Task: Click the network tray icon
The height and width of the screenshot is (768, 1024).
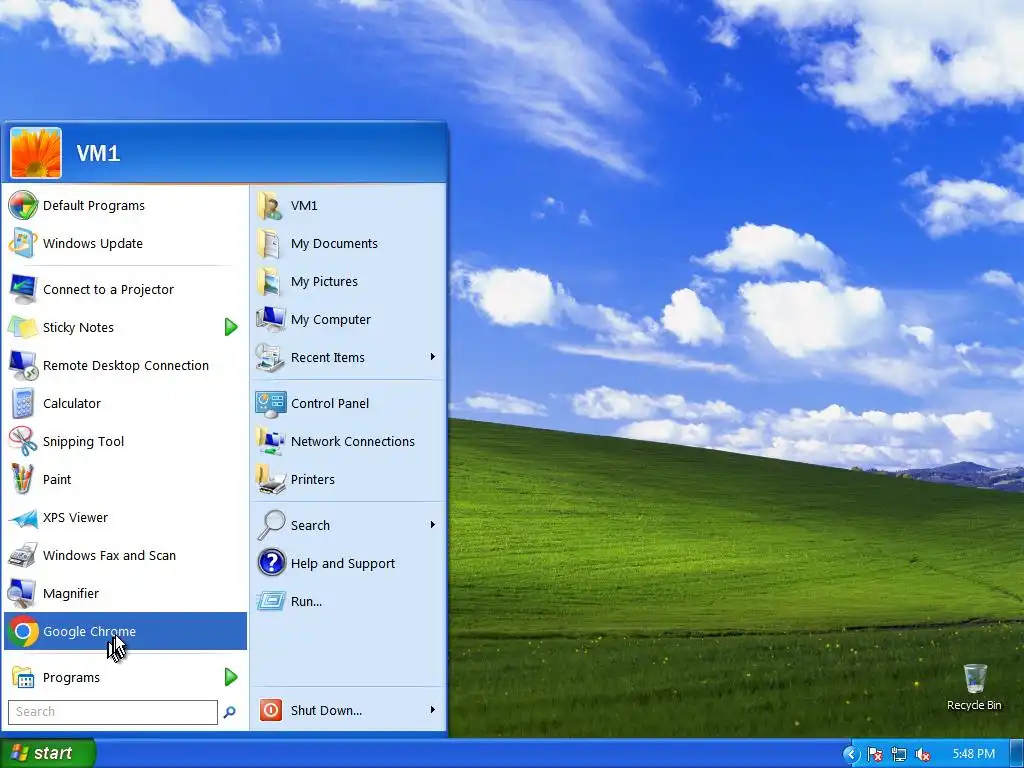Action: pos(899,755)
